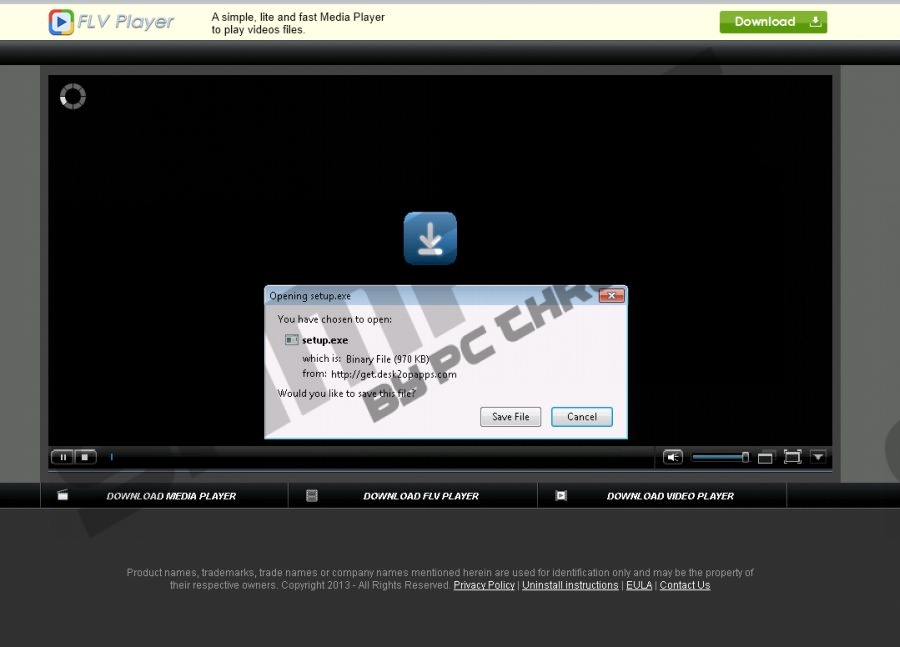Click the green Download button

773,22
